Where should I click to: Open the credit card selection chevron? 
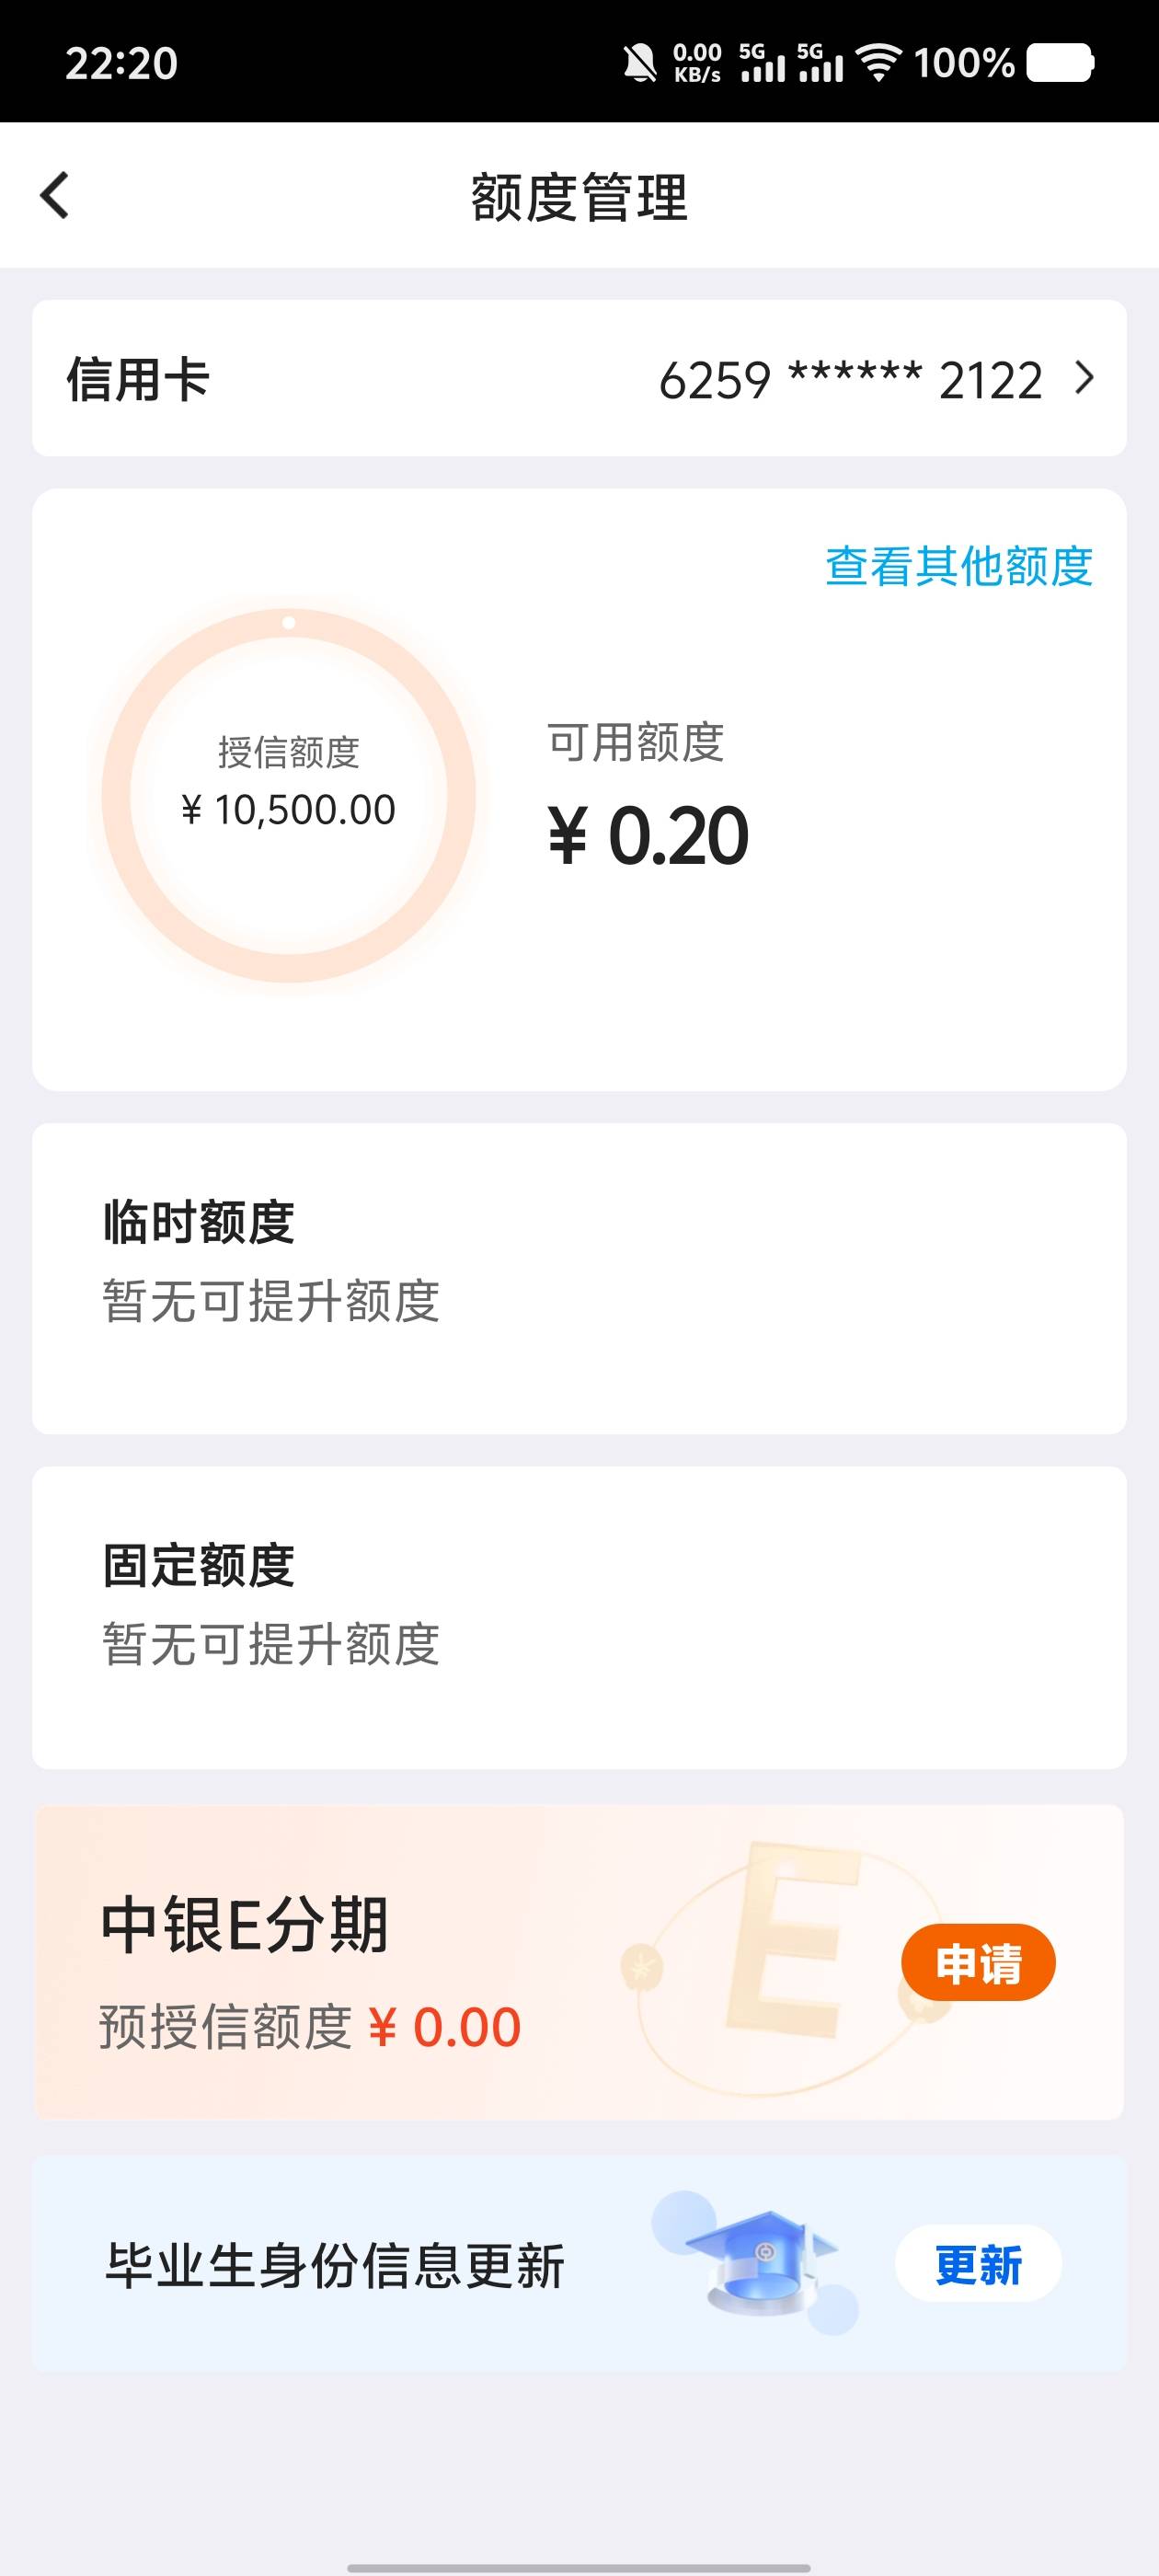(x=1084, y=378)
